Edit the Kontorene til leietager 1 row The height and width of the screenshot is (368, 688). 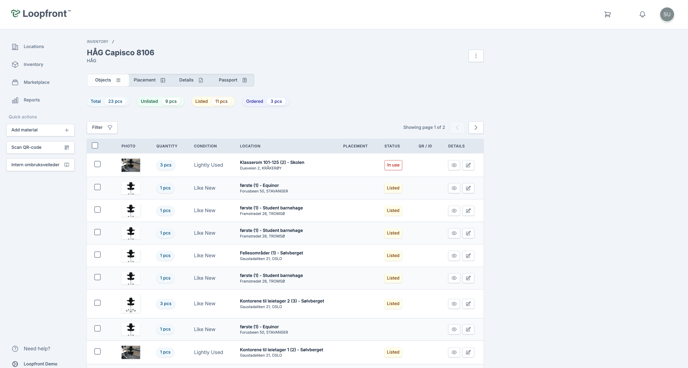coord(468,352)
